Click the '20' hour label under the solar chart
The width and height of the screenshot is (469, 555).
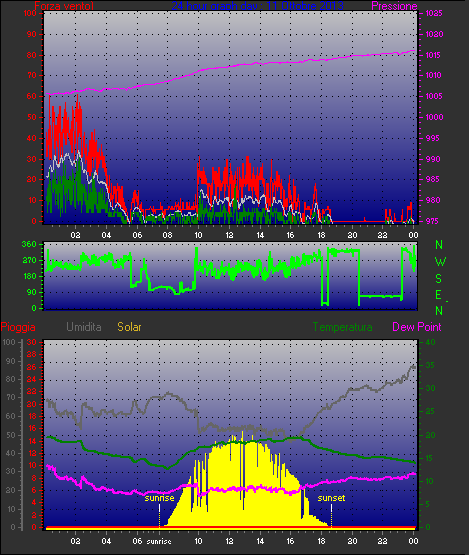[x=352, y=541]
